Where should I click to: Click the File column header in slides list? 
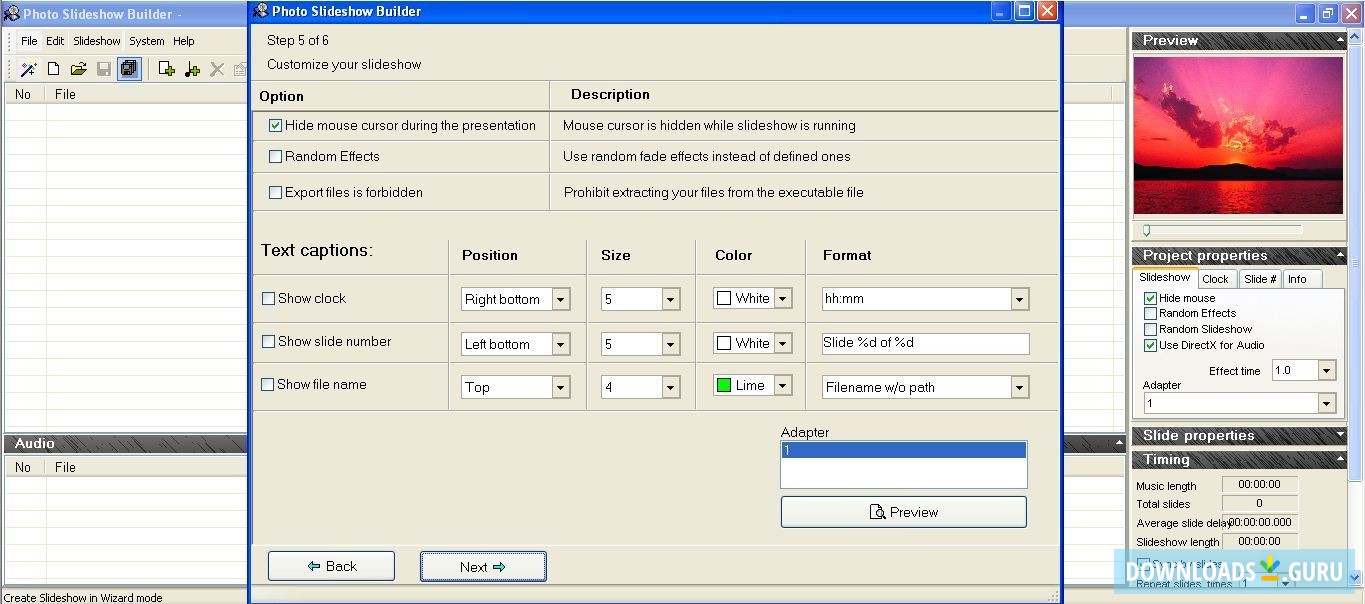point(65,94)
